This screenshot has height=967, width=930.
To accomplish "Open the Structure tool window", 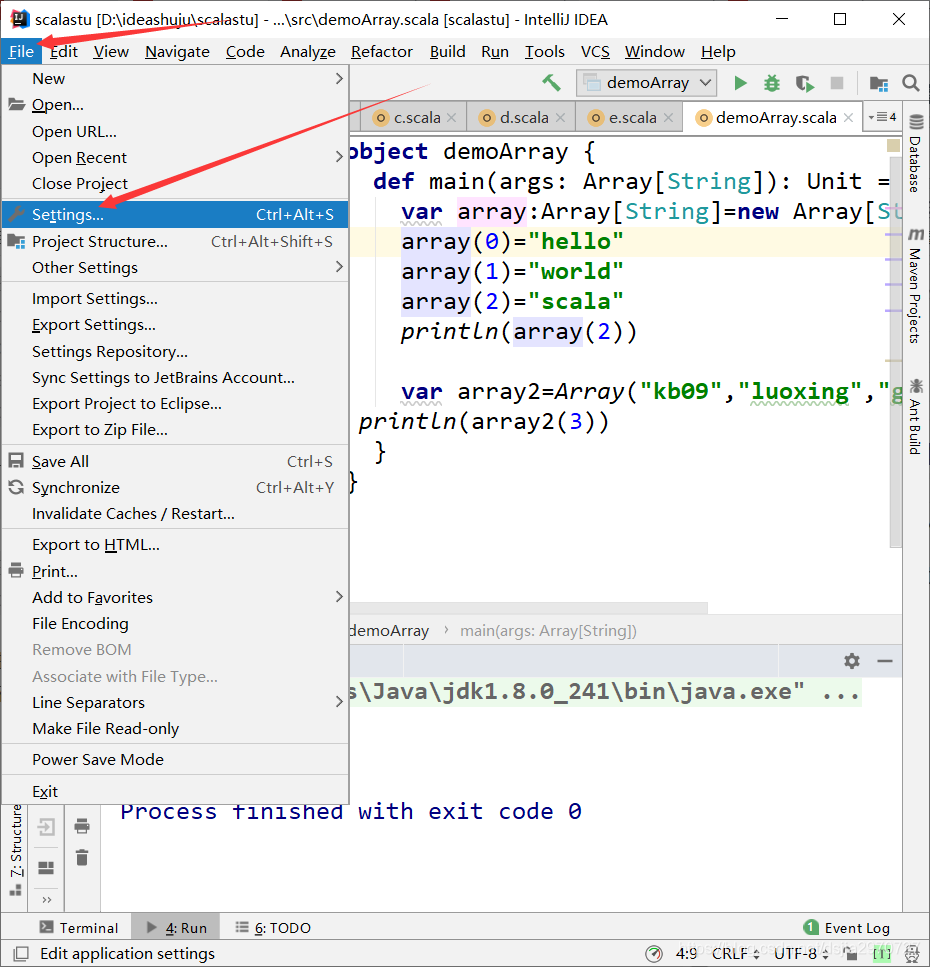I will 15,850.
